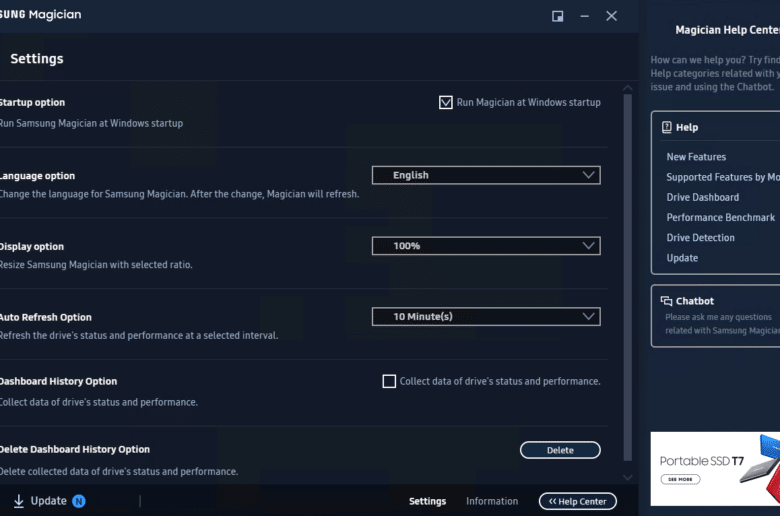Screen dimensions: 780x516
Task: Open the New Features help topic
Action: click(696, 157)
